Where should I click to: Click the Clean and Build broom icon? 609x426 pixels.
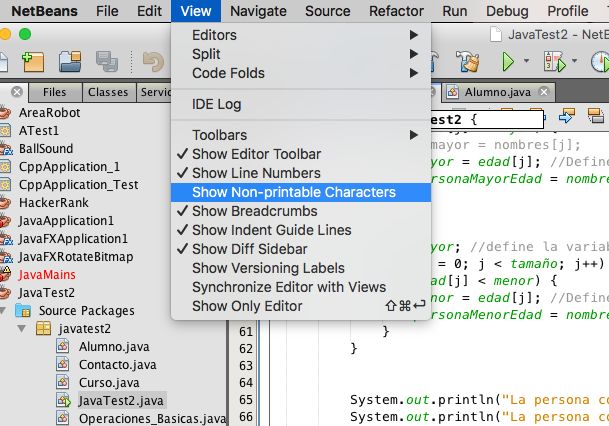click(x=468, y=62)
